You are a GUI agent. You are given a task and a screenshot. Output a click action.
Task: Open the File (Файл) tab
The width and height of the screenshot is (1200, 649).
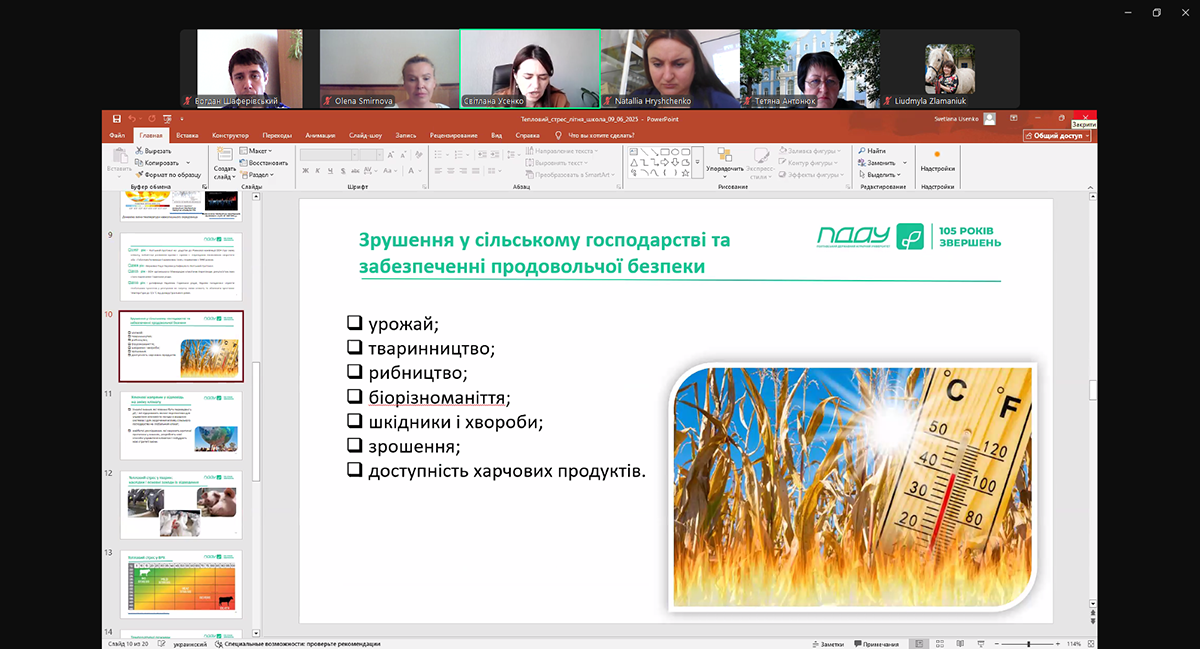[117, 135]
